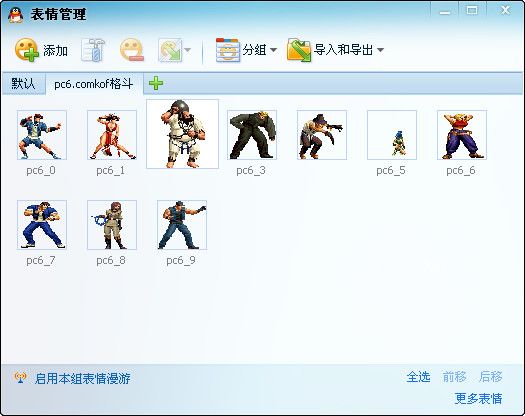Select the pc6_5 small fighter thumbnail
This screenshot has width=525, height=416.
tap(392, 135)
